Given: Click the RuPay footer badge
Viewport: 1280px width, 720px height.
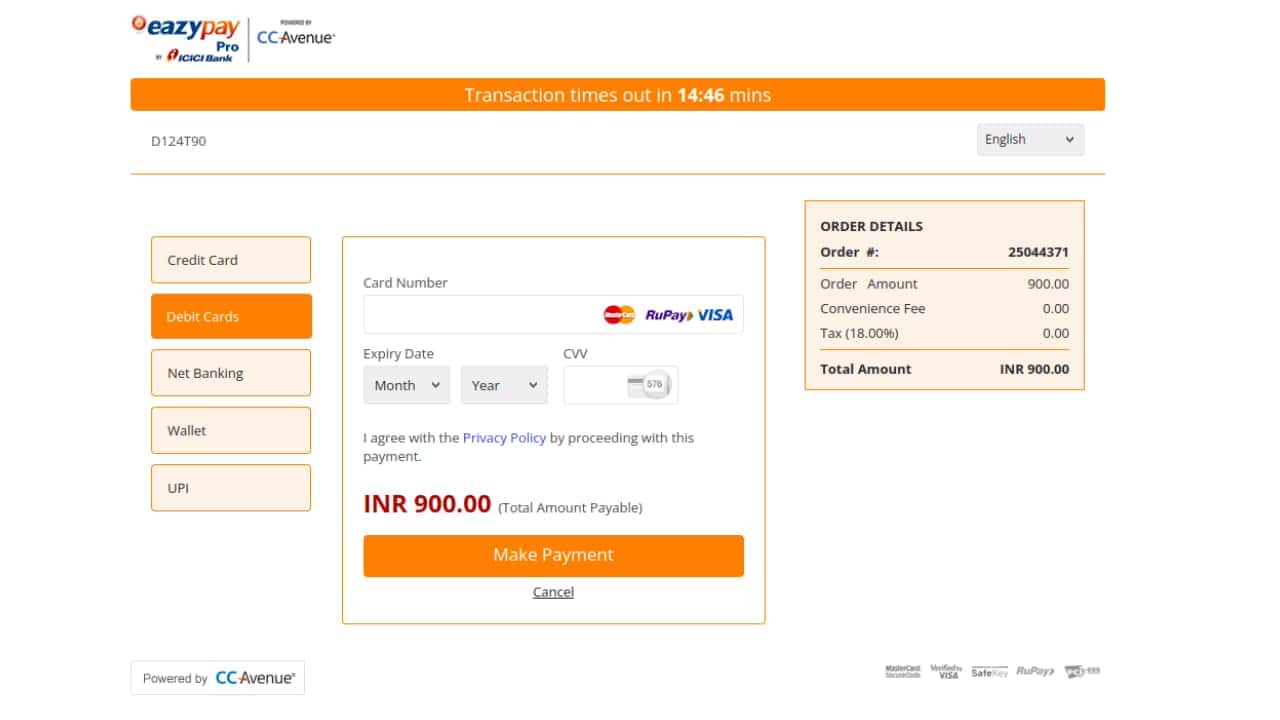Looking at the screenshot, I should pyautogui.click(x=1035, y=671).
